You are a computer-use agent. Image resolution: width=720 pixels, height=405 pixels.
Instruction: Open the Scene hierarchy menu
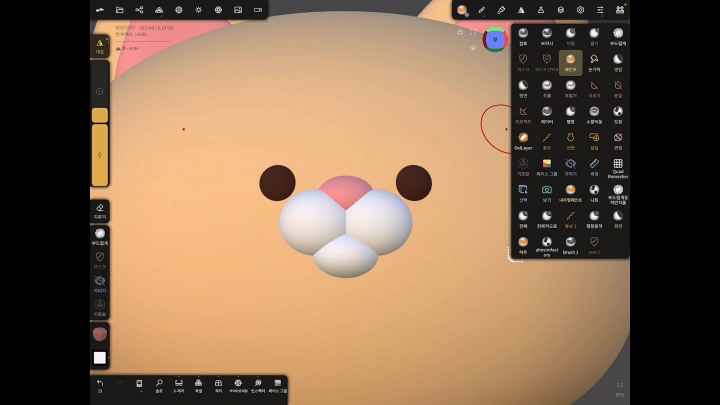(139, 10)
